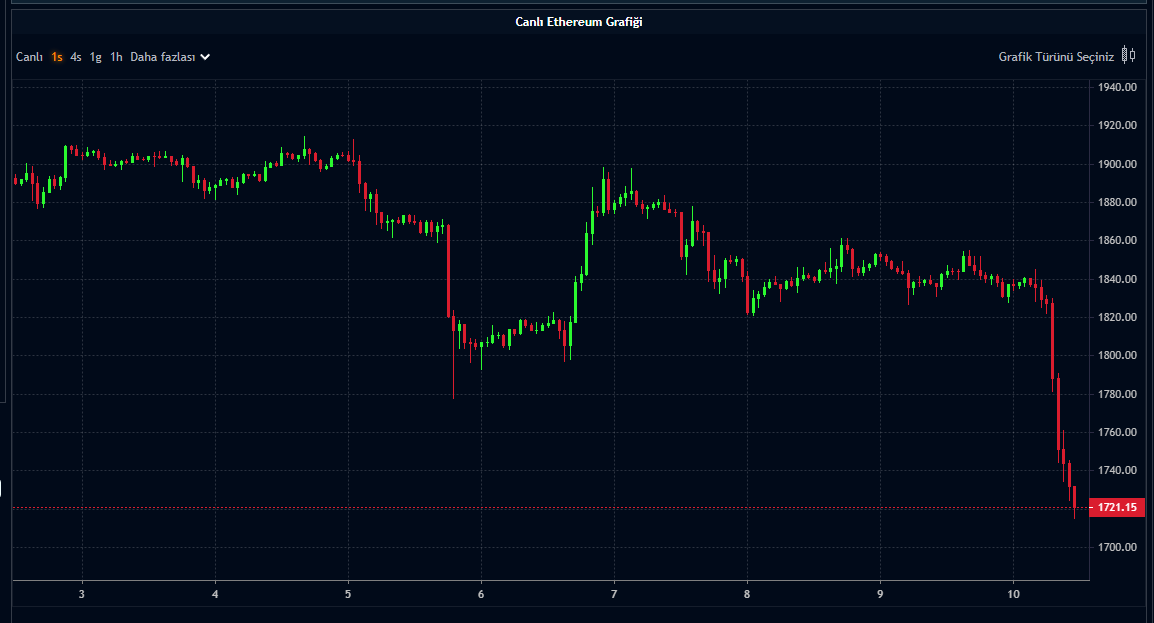Click the chevron arrow beside Daha fazlası
Viewport: 1154px width, 623px height.
pyautogui.click(x=205, y=57)
